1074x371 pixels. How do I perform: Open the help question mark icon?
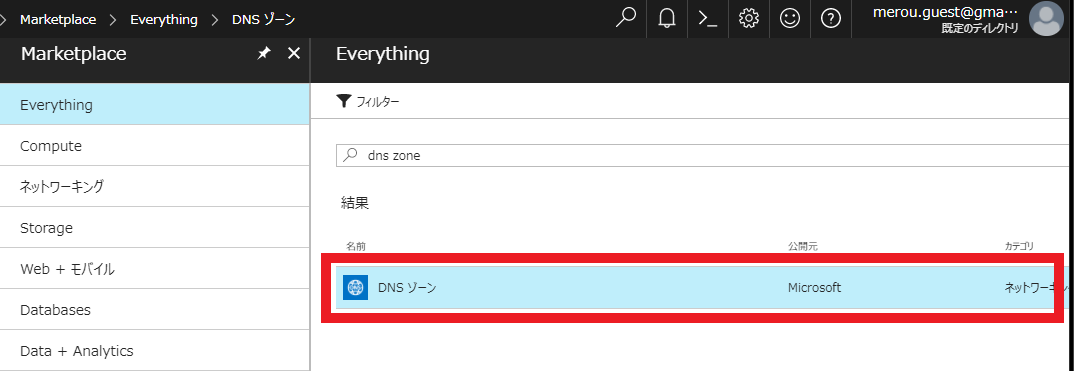(x=831, y=18)
